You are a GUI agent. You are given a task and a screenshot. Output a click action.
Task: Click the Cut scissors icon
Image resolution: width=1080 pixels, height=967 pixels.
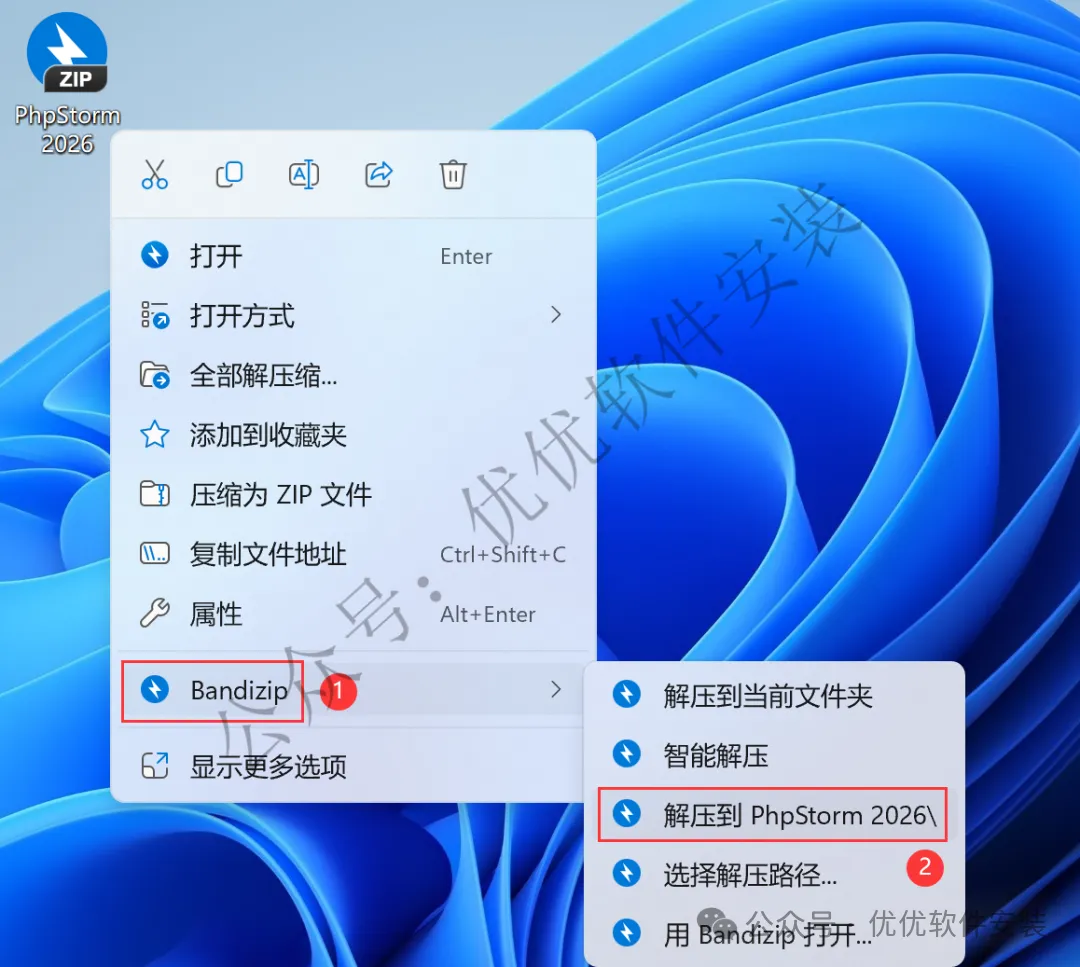click(154, 174)
